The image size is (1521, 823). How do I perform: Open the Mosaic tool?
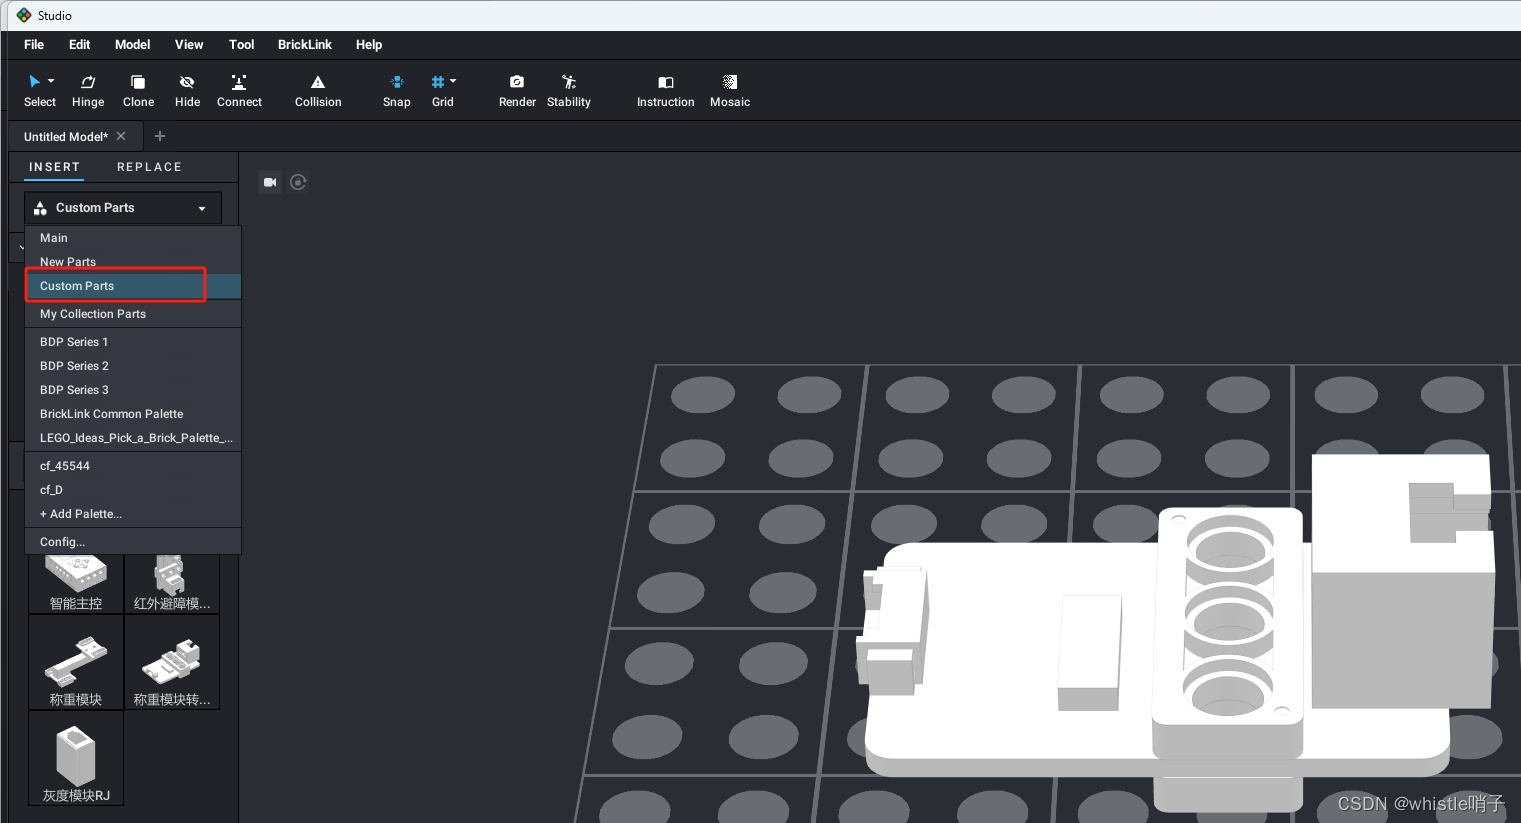click(730, 90)
